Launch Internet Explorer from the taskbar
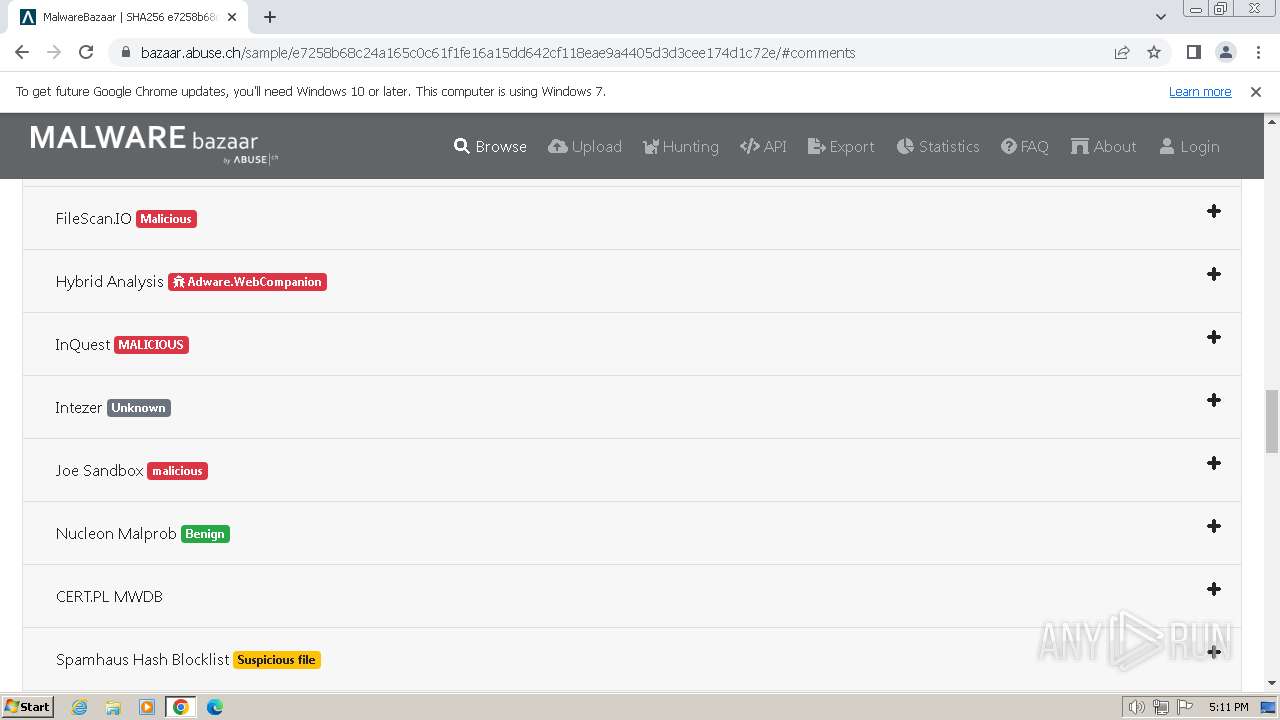This screenshot has height=720, width=1280. click(x=80, y=707)
